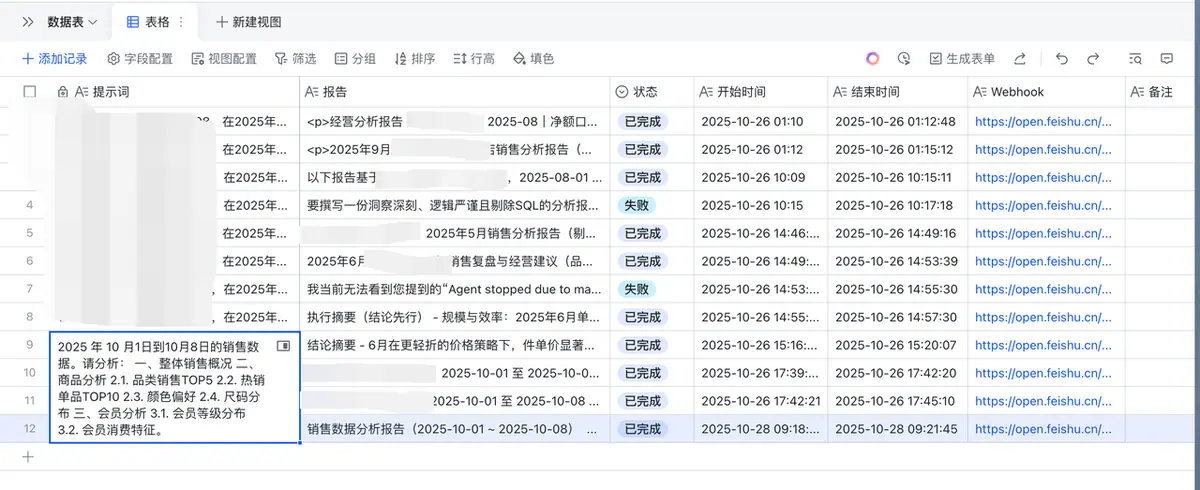Select the 提示词 column header

175,91
